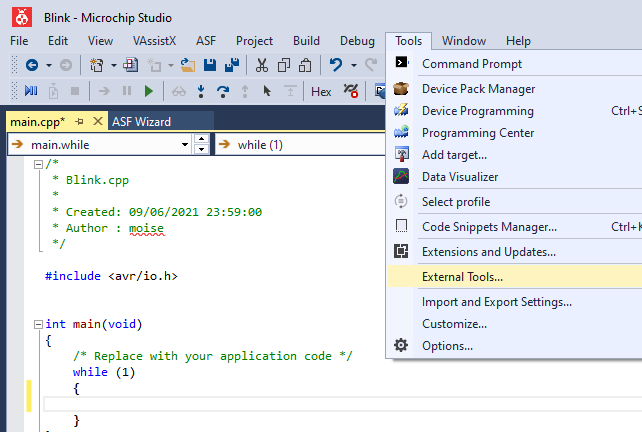Open the ASF menu
642x432 pixels.
(x=206, y=41)
